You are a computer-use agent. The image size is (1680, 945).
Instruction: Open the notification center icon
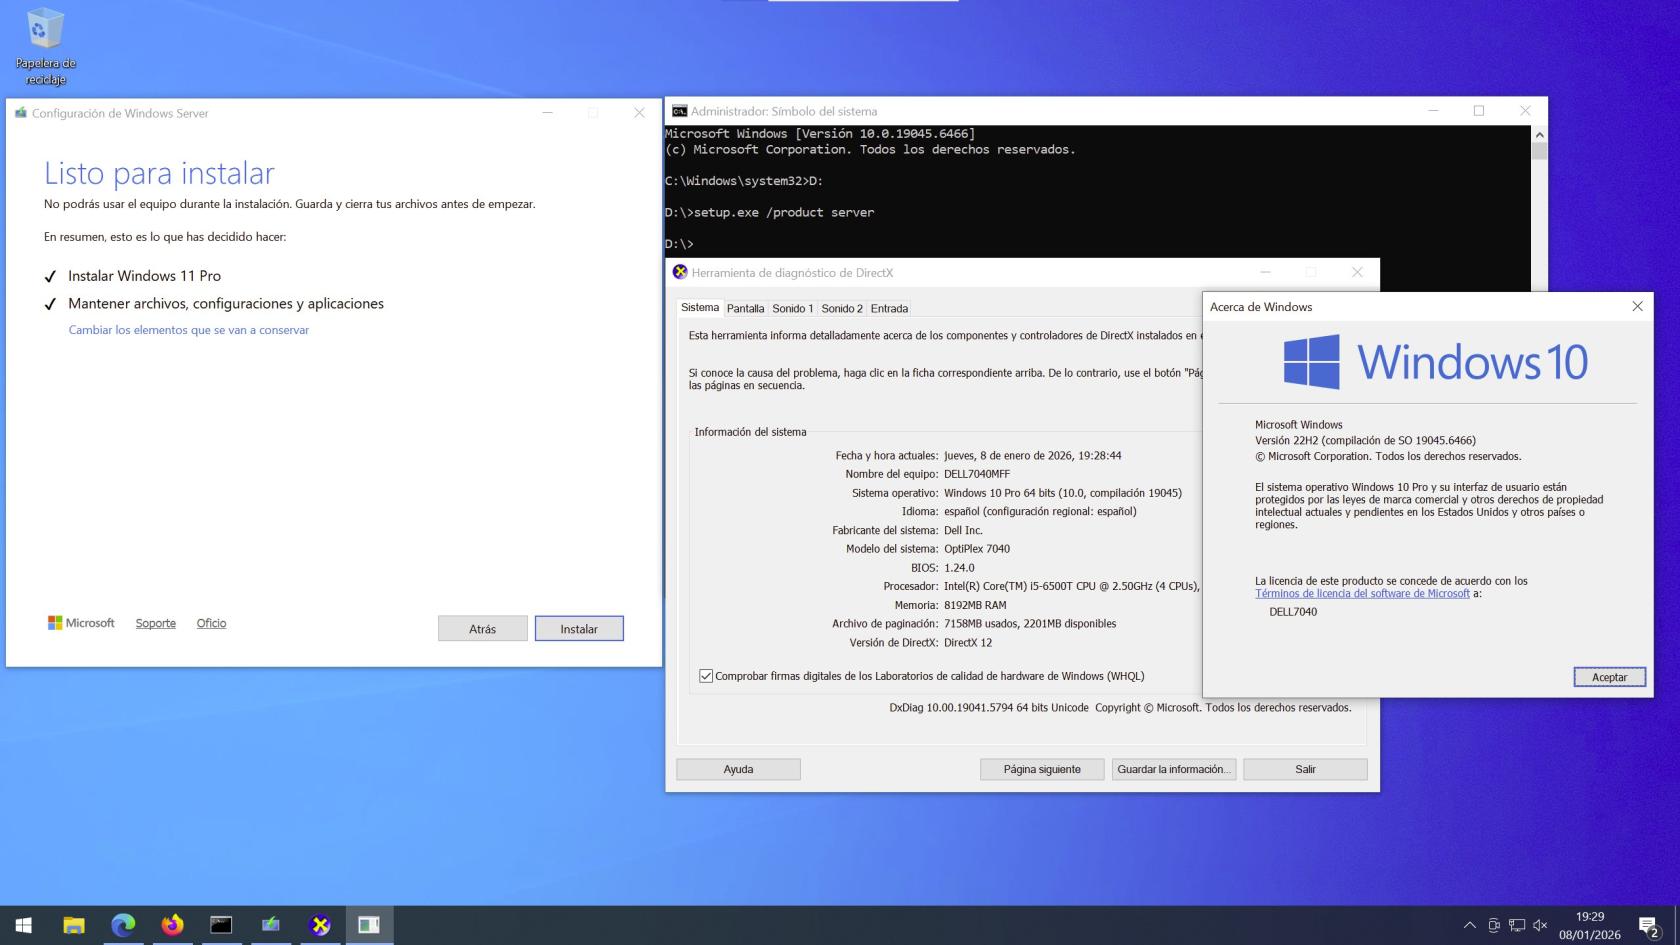pos(1648,926)
